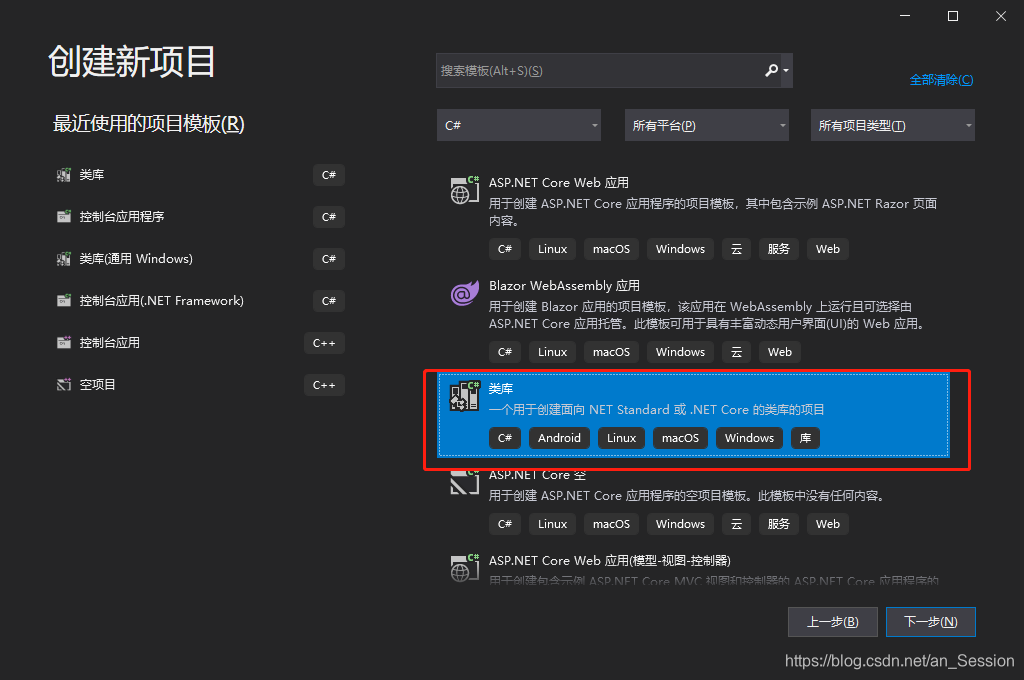1024x680 pixels.
Task: Click 服务 tag under ASP.NET Core Web 应用
Action: [778, 249]
